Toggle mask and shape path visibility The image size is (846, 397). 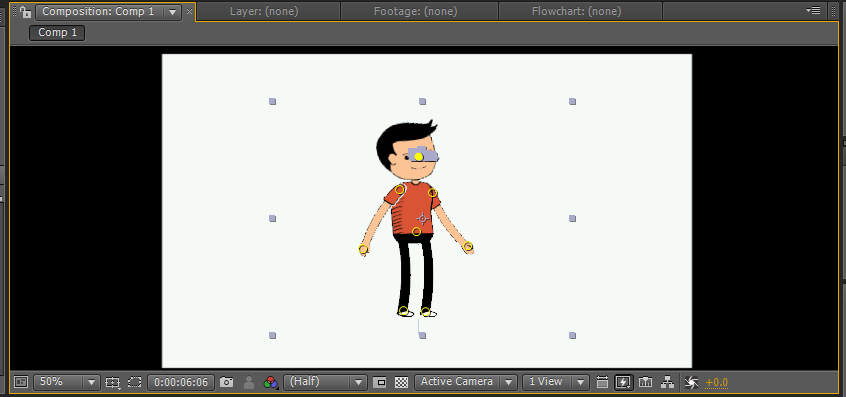pos(134,382)
